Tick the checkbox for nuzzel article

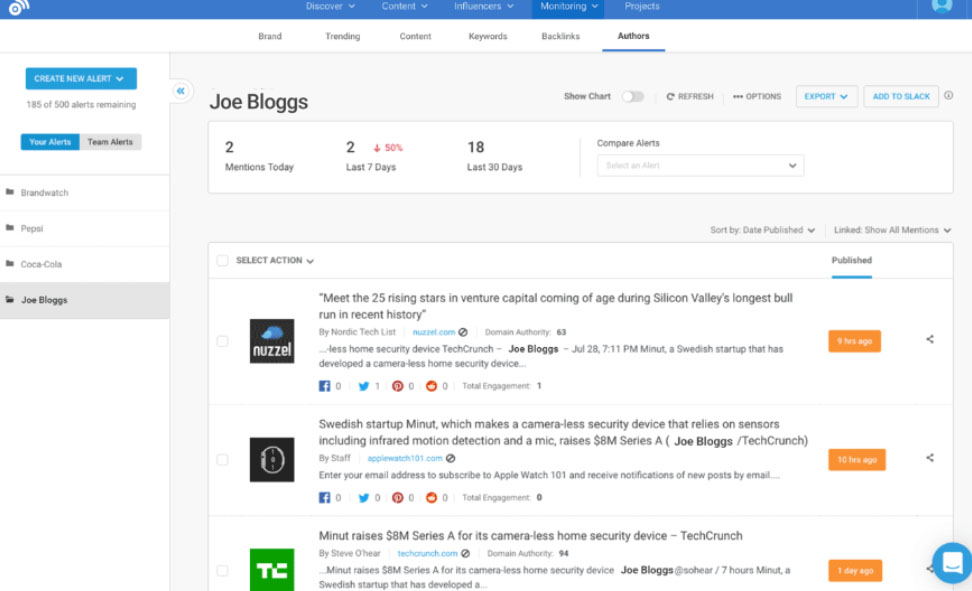(x=223, y=341)
